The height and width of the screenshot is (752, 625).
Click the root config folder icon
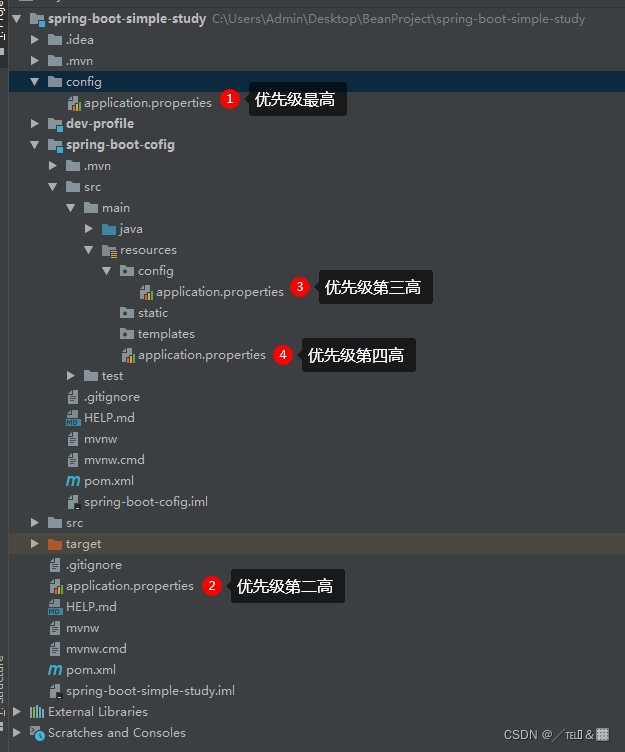click(55, 82)
